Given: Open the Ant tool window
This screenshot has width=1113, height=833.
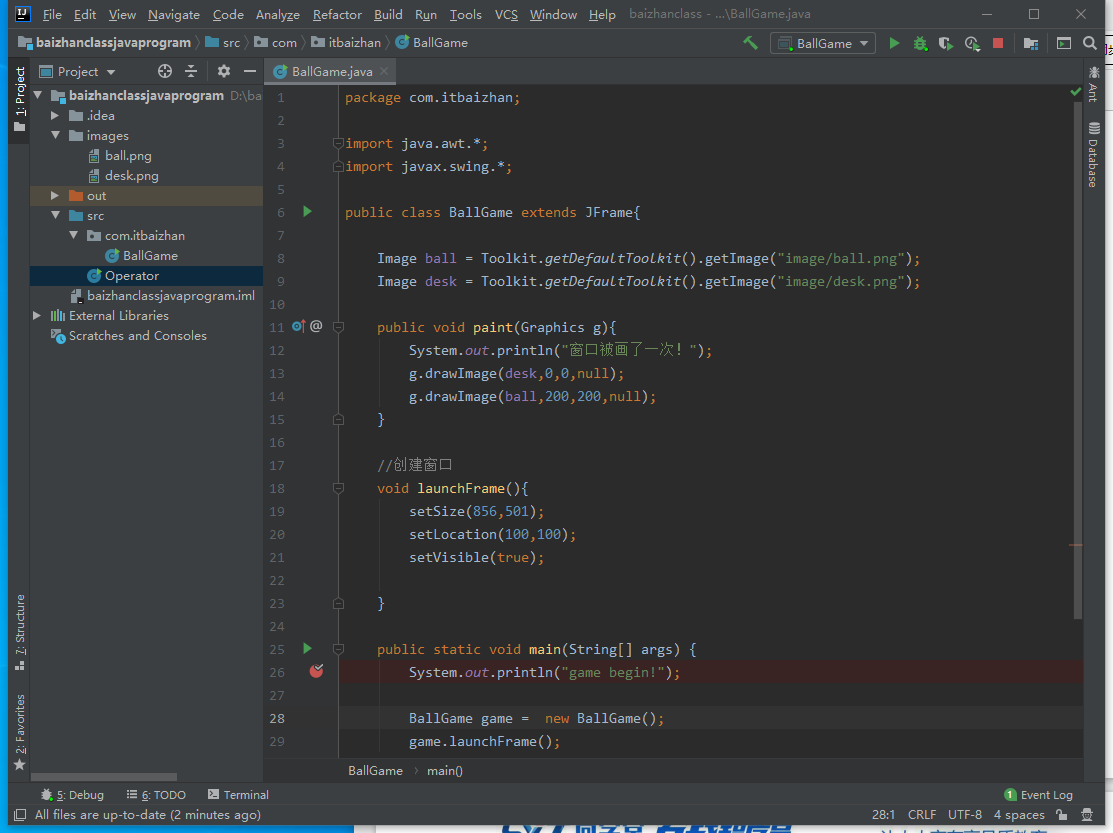Looking at the screenshot, I should (x=1093, y=84).
